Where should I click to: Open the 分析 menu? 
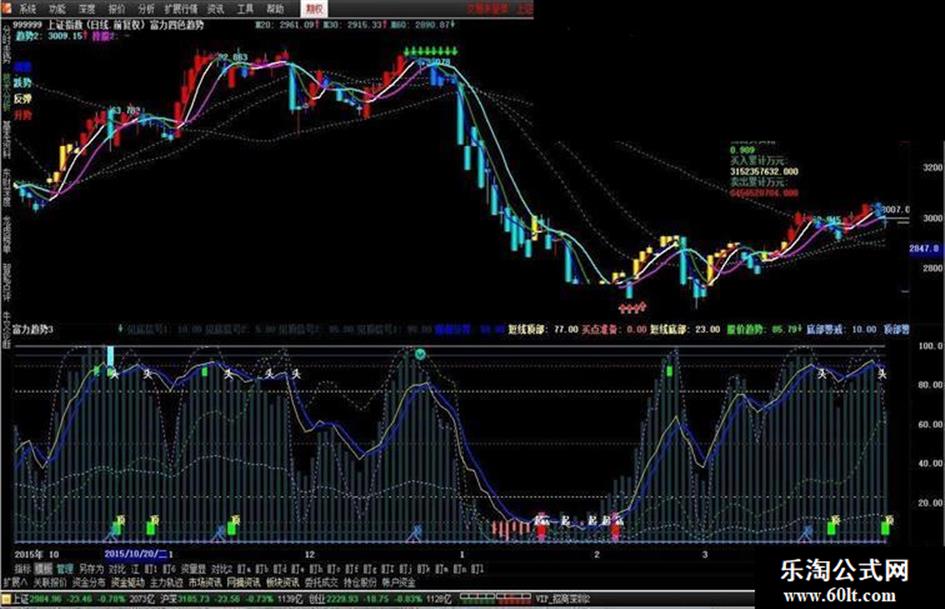146,9
